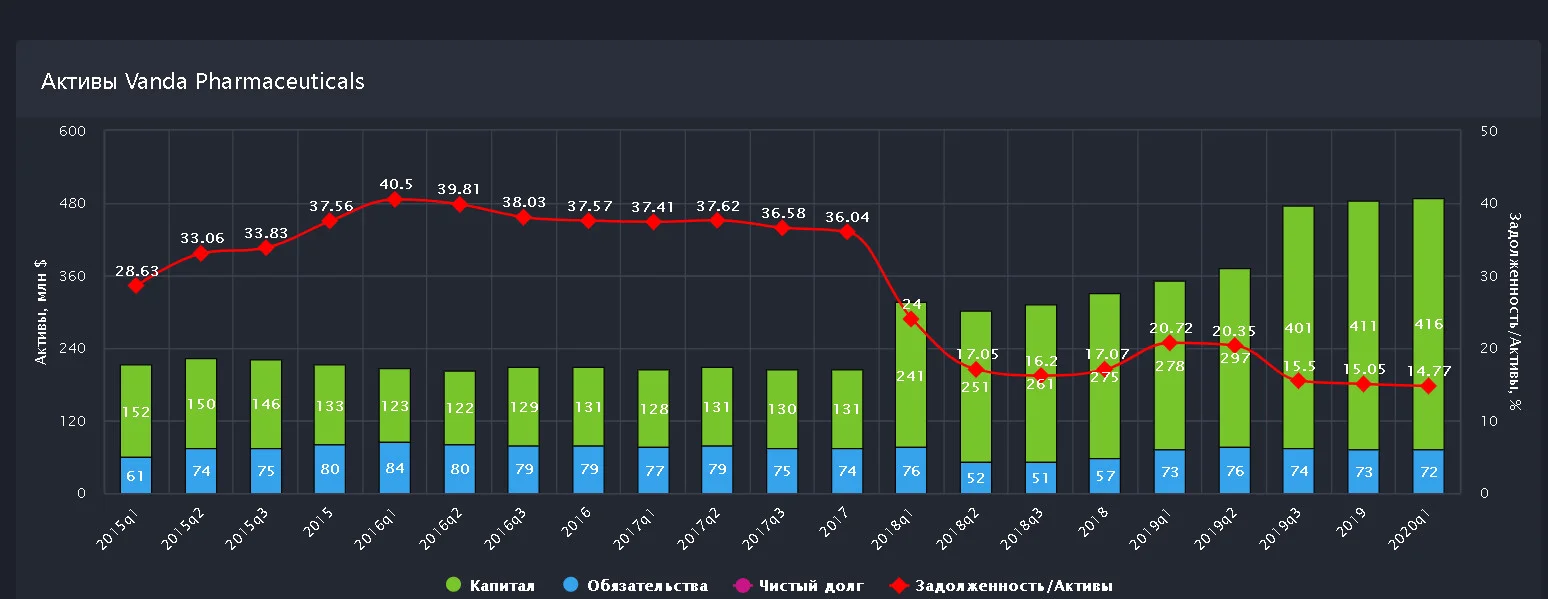Viewport: 1548px width, 599px height.
Task: Click the red data point labeled 17.05
Action: (x=976, y=370)
